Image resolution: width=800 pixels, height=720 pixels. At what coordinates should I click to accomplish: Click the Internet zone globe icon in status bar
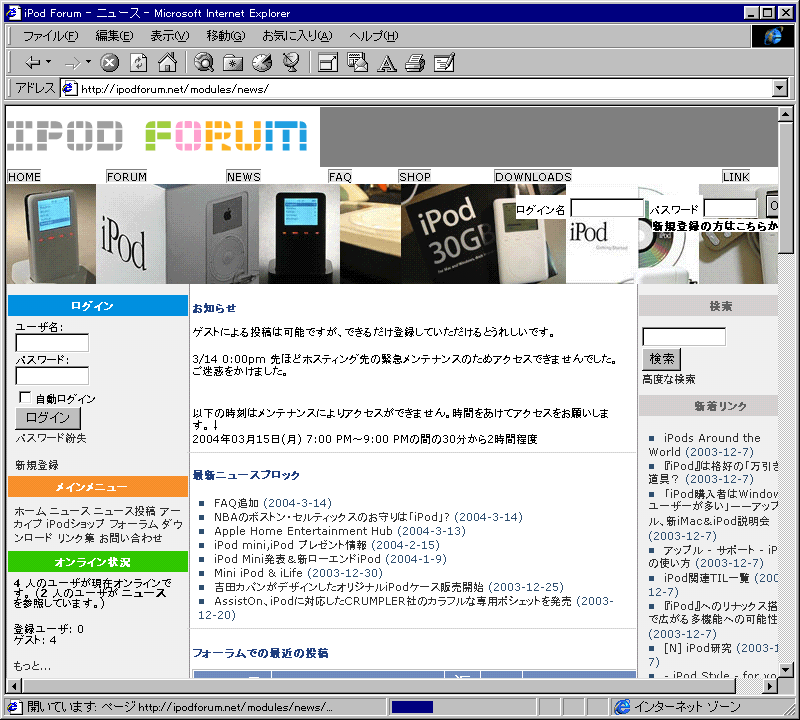[x=622, y=707]
